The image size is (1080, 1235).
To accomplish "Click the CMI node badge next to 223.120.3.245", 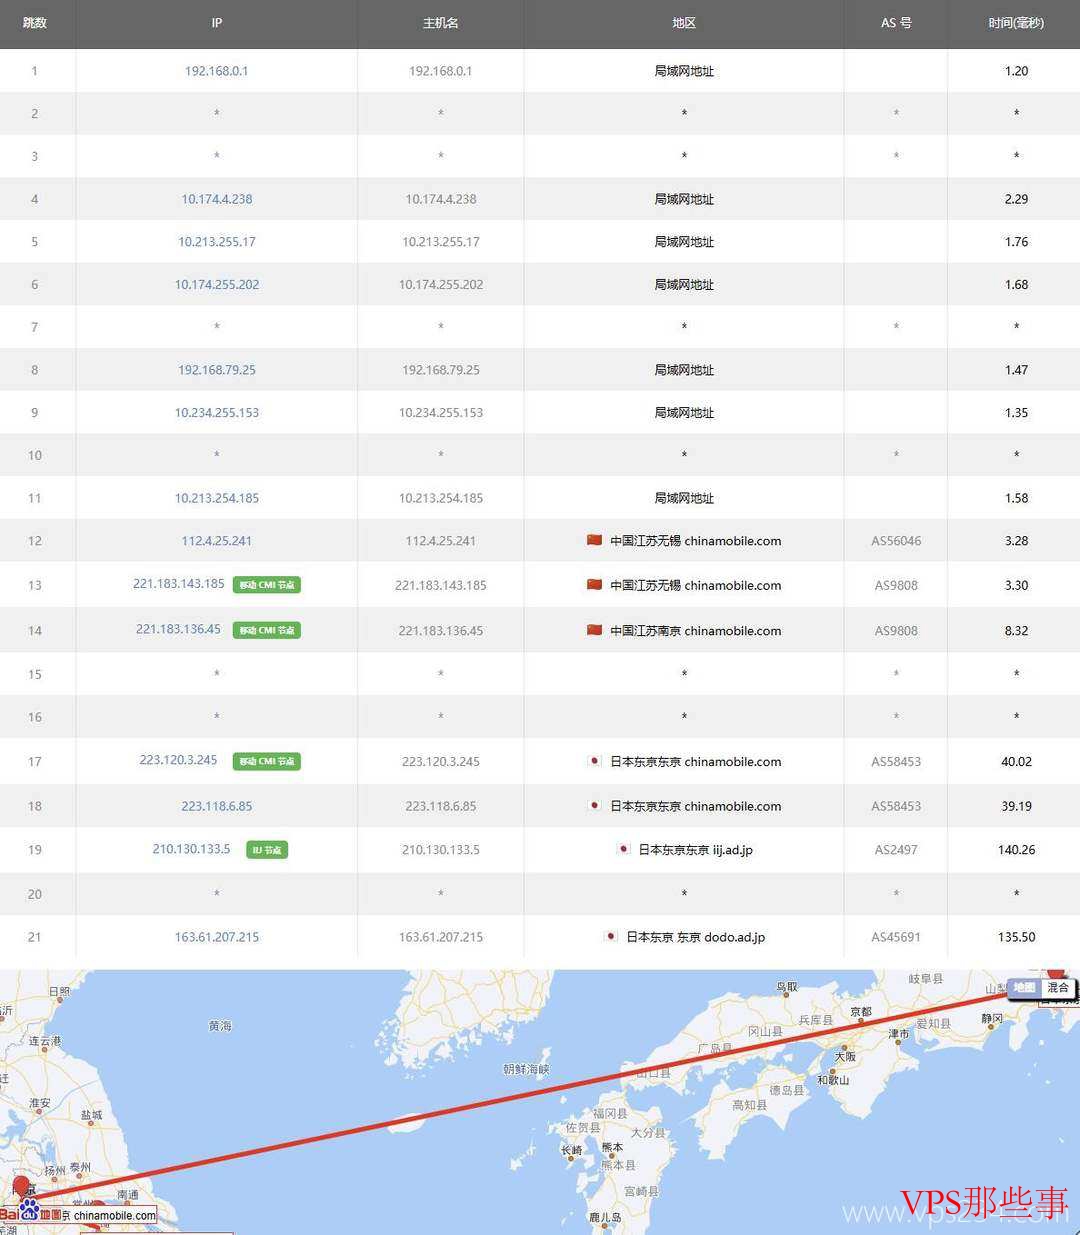I will (x=267, y=761).
